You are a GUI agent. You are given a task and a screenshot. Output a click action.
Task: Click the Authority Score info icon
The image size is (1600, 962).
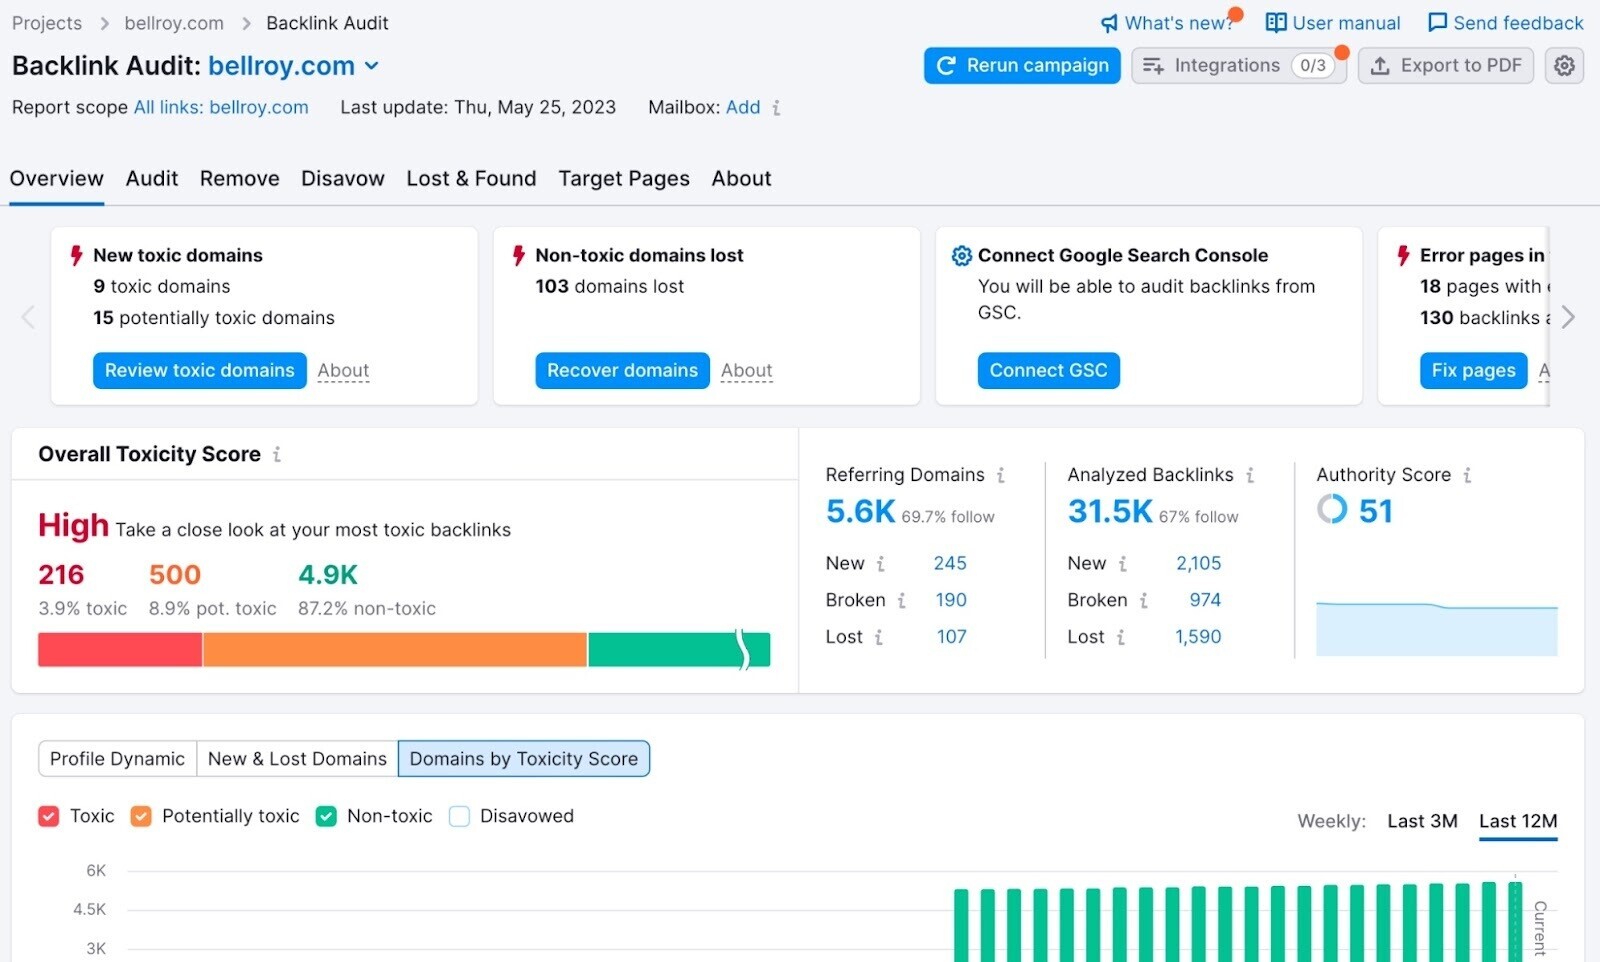[x=1467, y=476]
